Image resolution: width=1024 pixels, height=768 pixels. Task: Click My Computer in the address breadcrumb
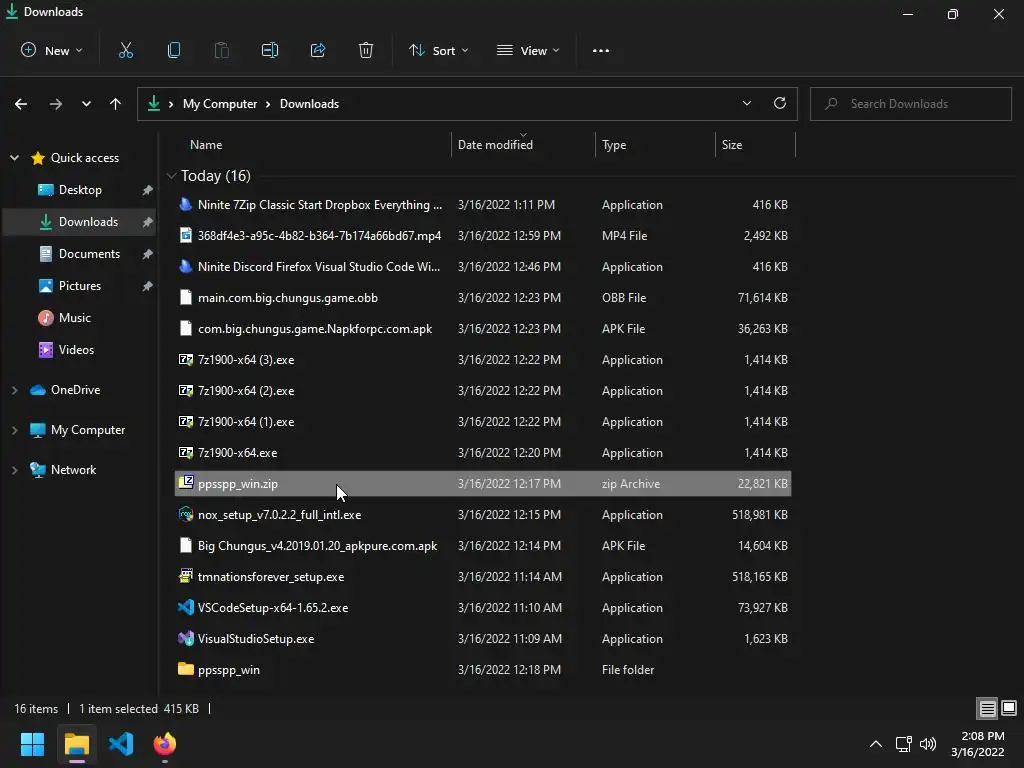[220, 104]
